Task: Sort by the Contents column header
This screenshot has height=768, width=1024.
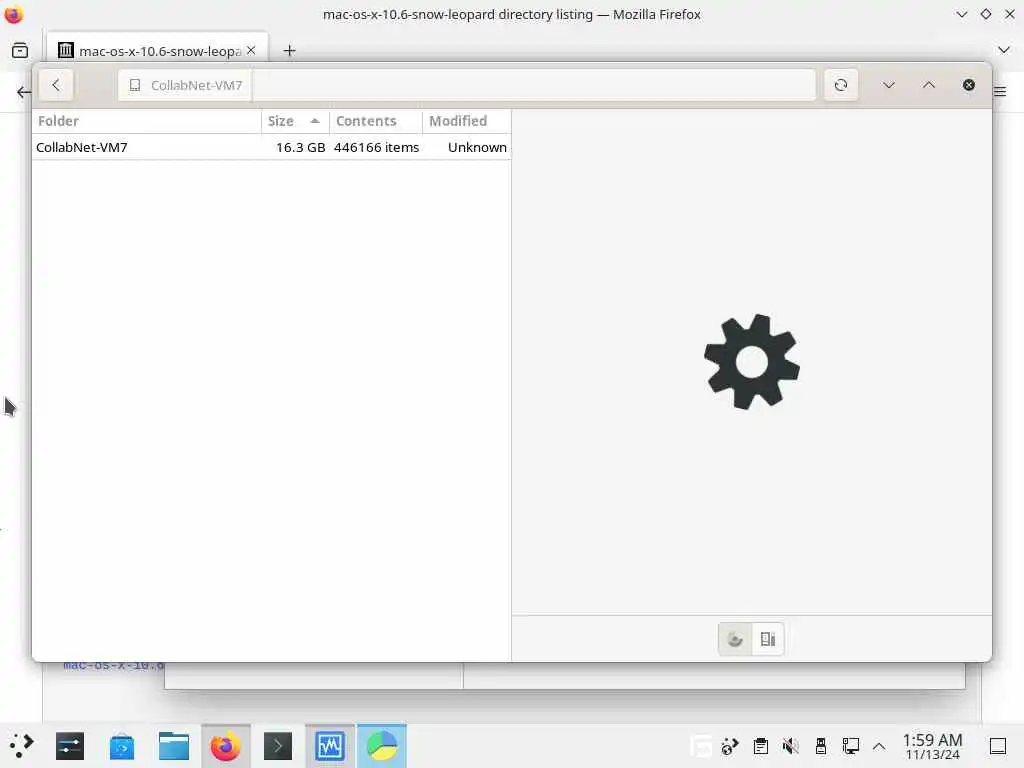Action: tap(376, 121)
